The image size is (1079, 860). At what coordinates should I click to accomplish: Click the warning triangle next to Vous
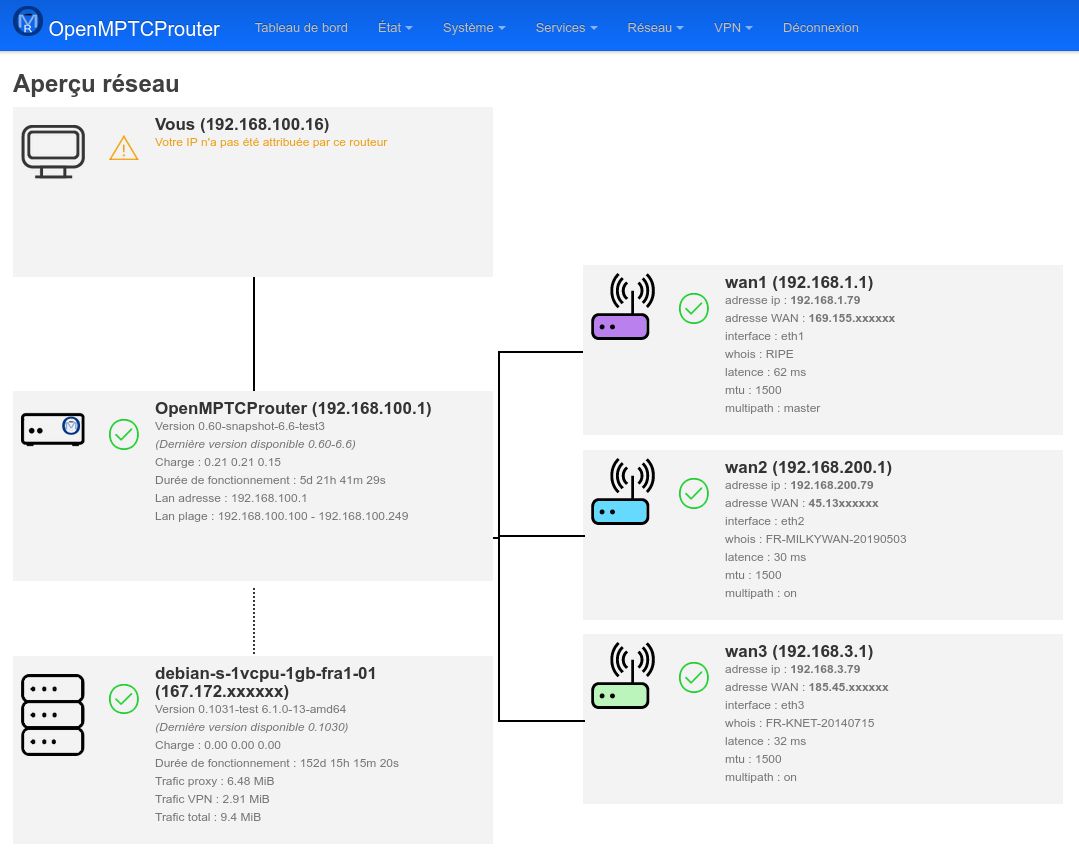[x=124, y=149]
